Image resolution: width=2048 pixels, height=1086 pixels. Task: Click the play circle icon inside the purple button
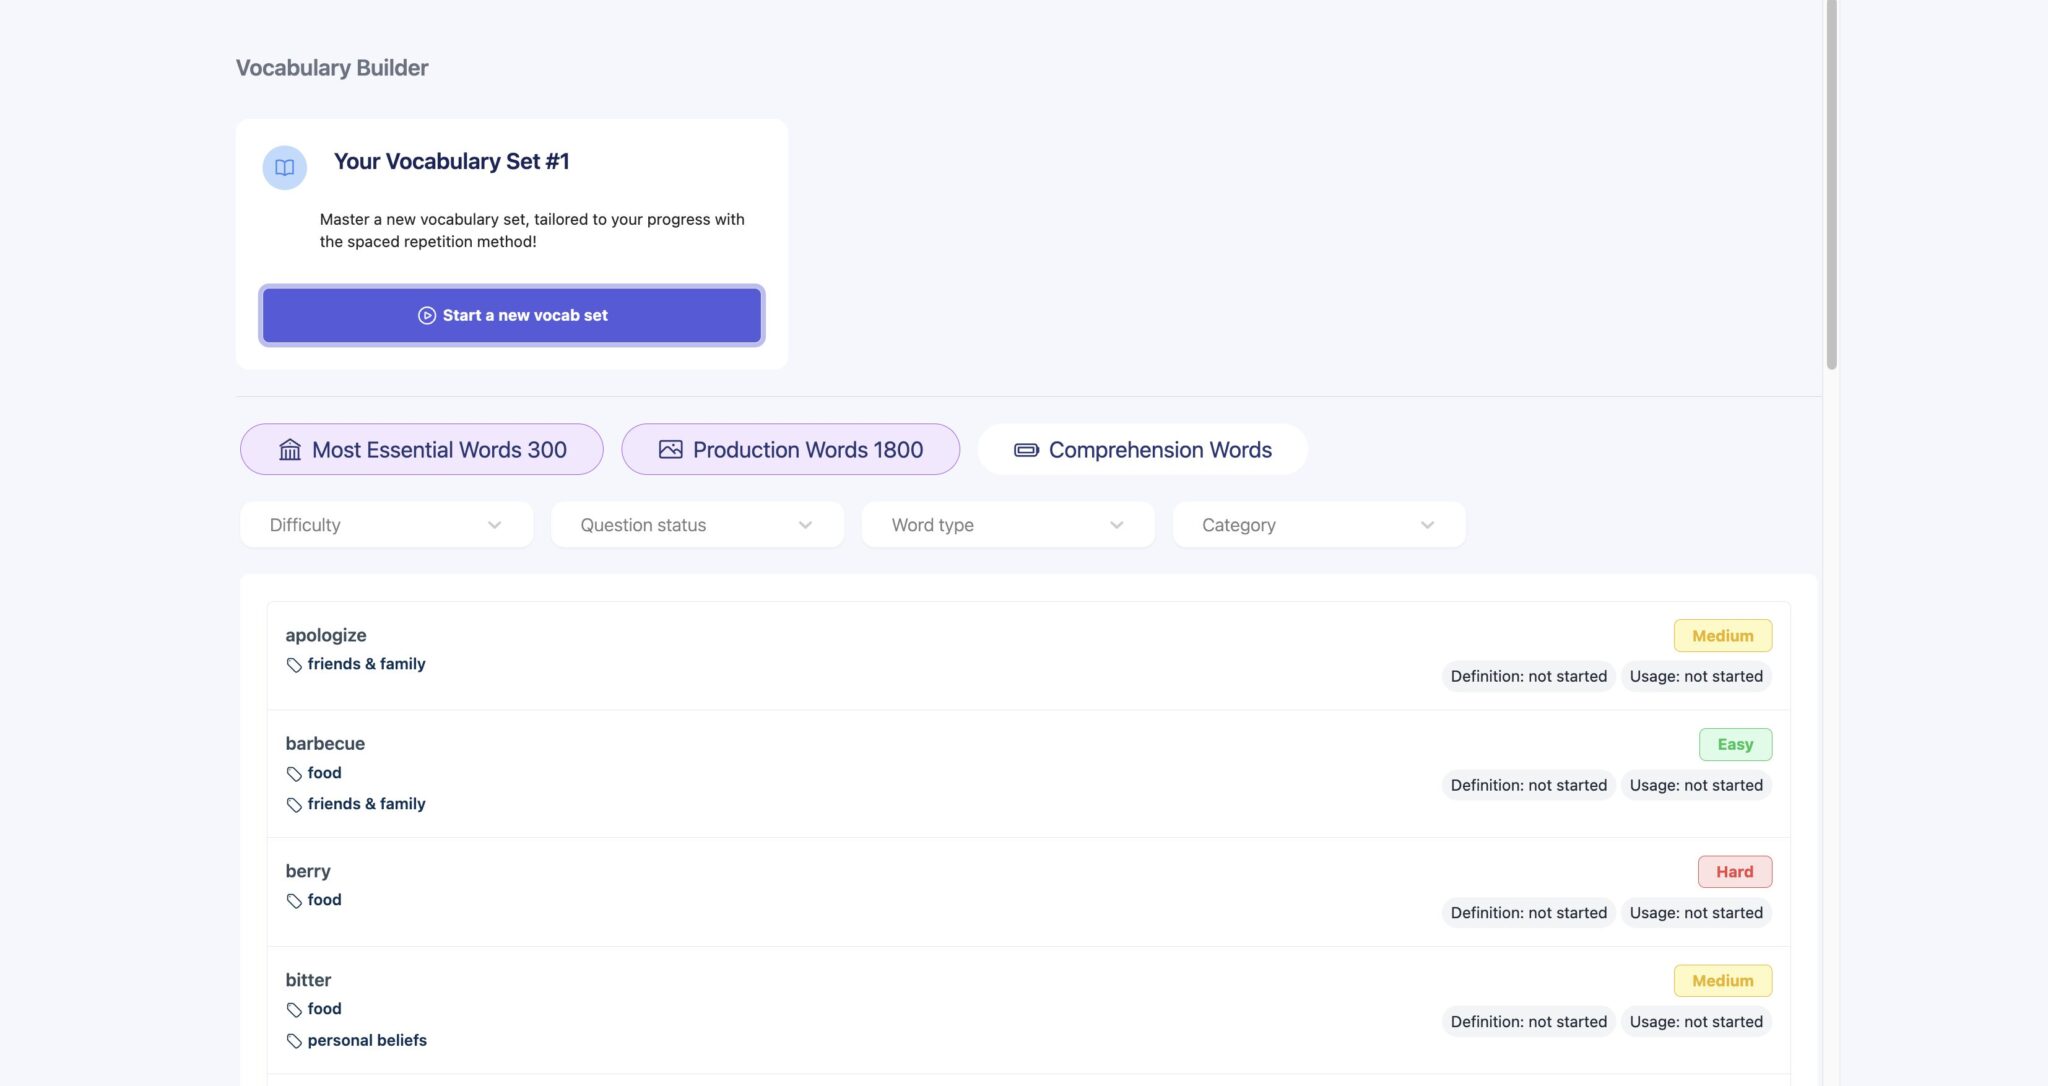[x=426, y=315]
